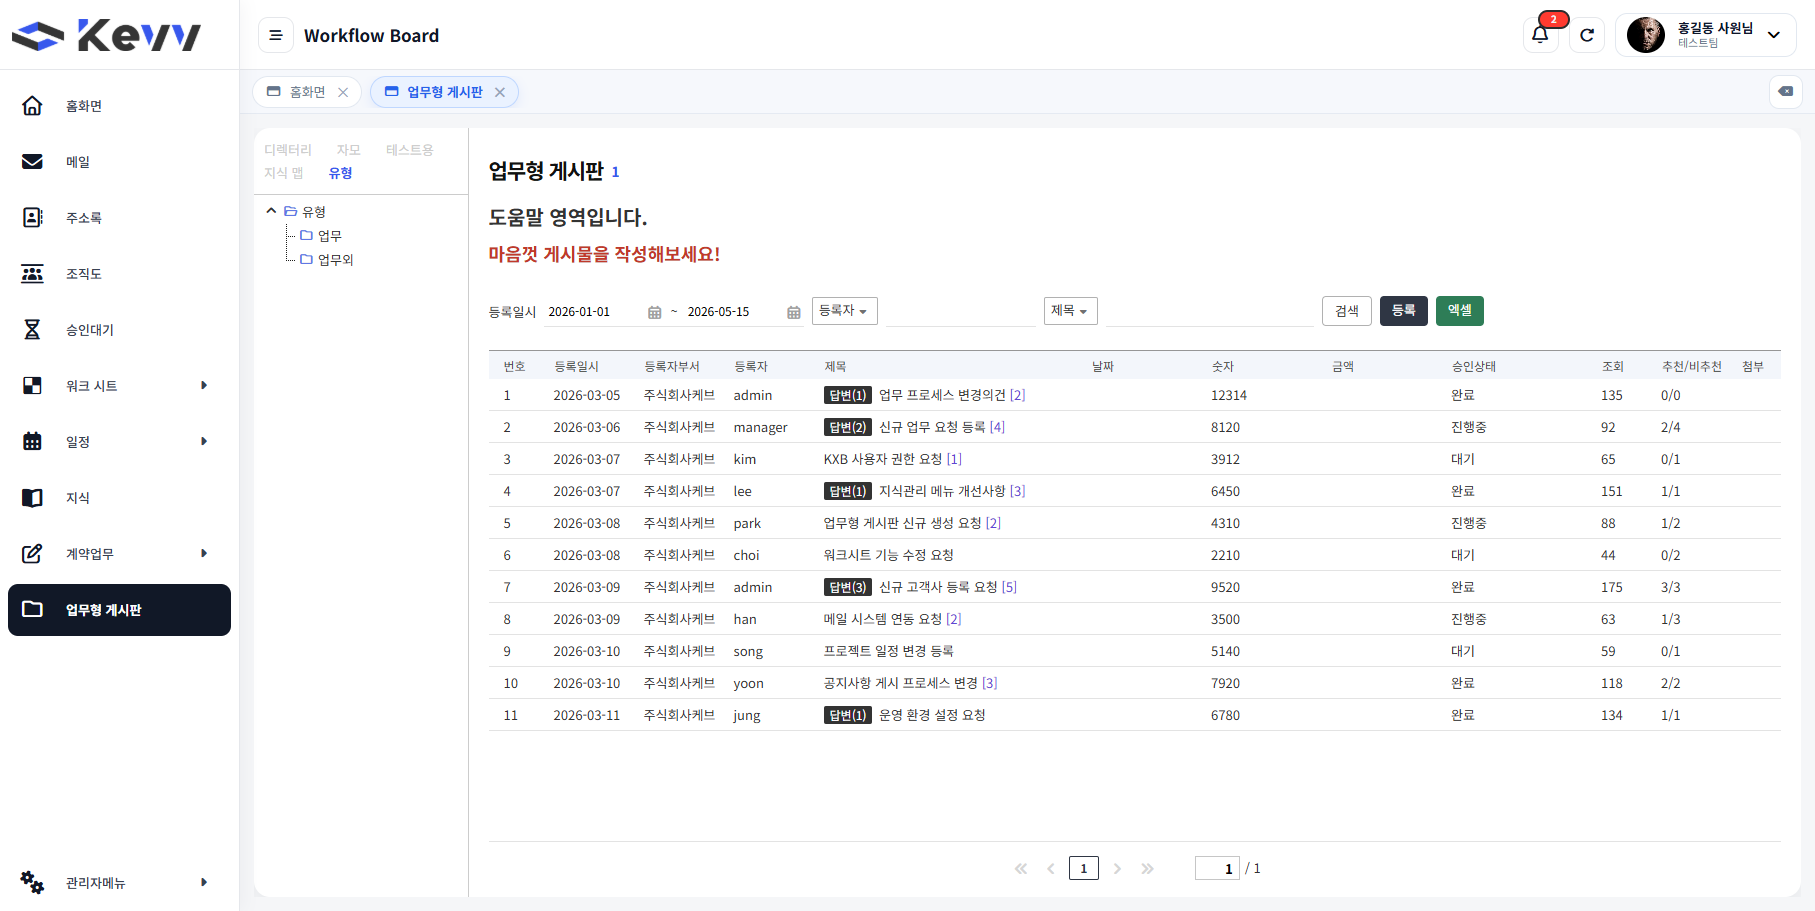Screen dimensions: 1815x911
Task: Open post 신규 업무 요청 등록
Action: click(931, 427)
